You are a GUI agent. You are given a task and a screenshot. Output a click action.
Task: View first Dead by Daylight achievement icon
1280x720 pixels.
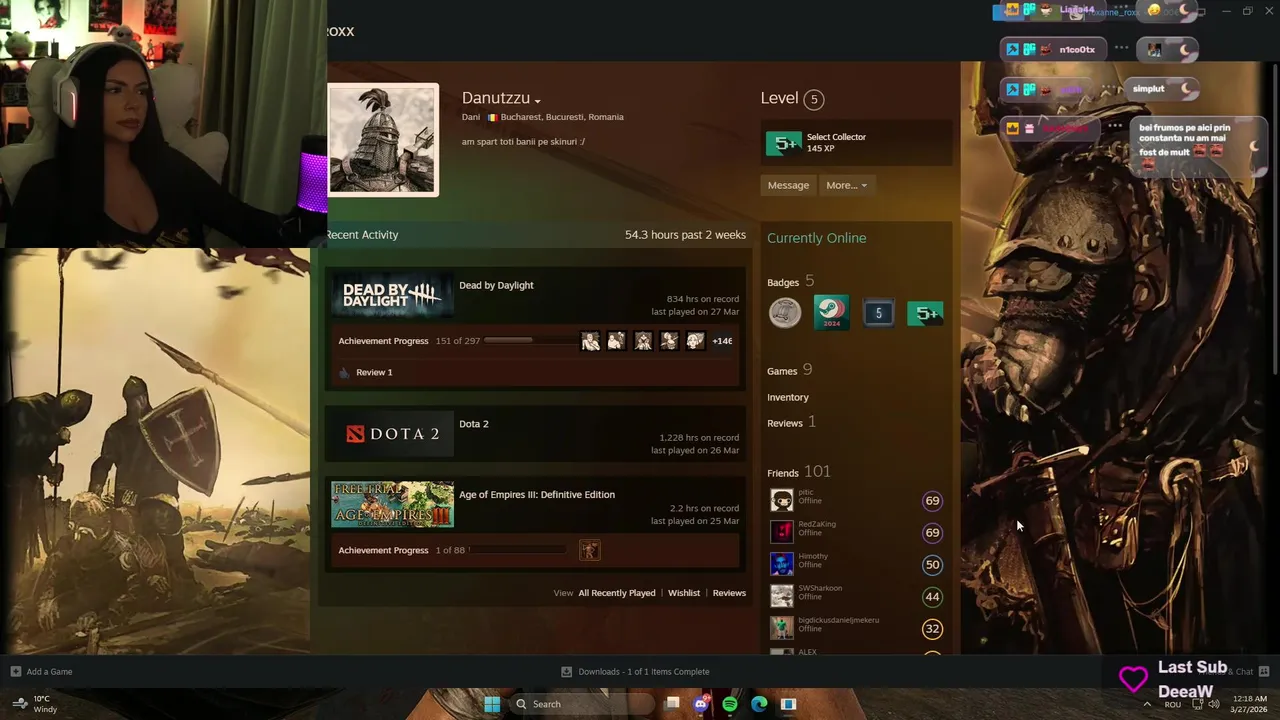[591, 341]
